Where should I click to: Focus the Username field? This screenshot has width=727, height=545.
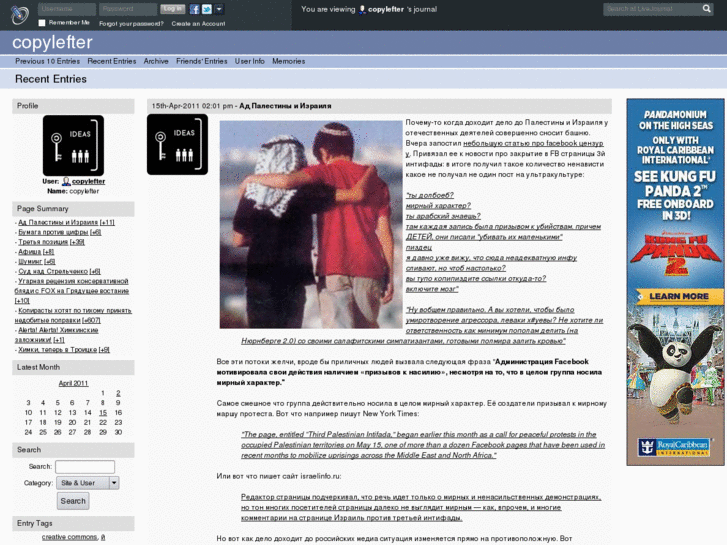click(x=67, y=9)
